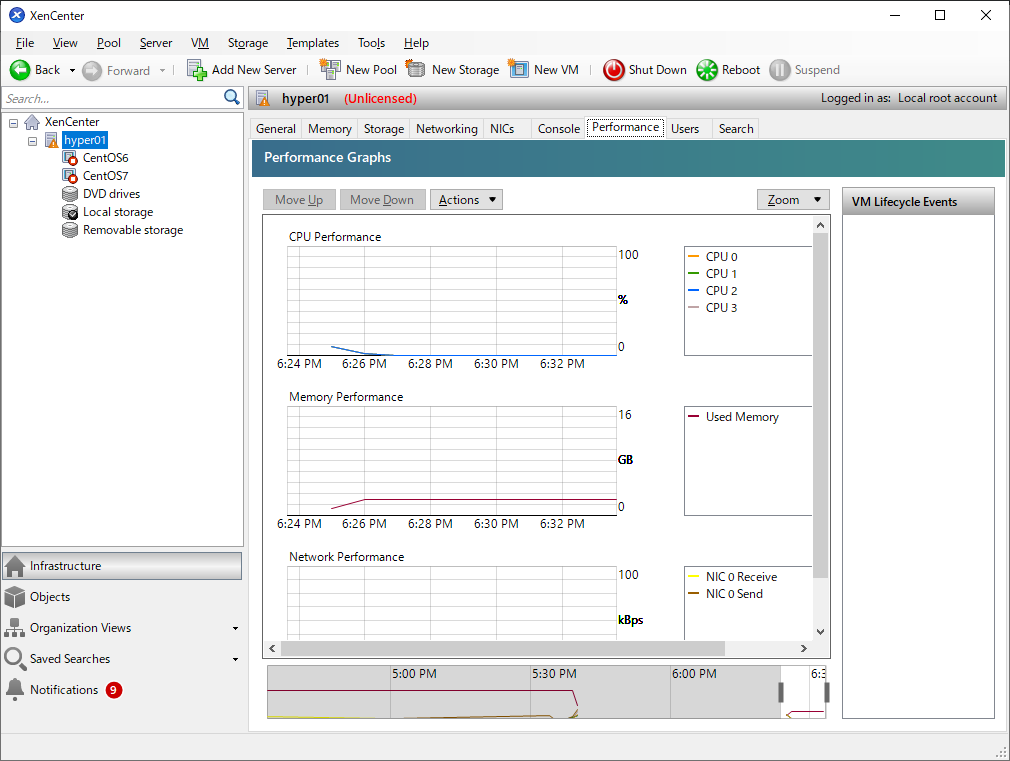Click the graphs vertical scrollbar down arrow

pyautogui.click(x=820, y=632)
